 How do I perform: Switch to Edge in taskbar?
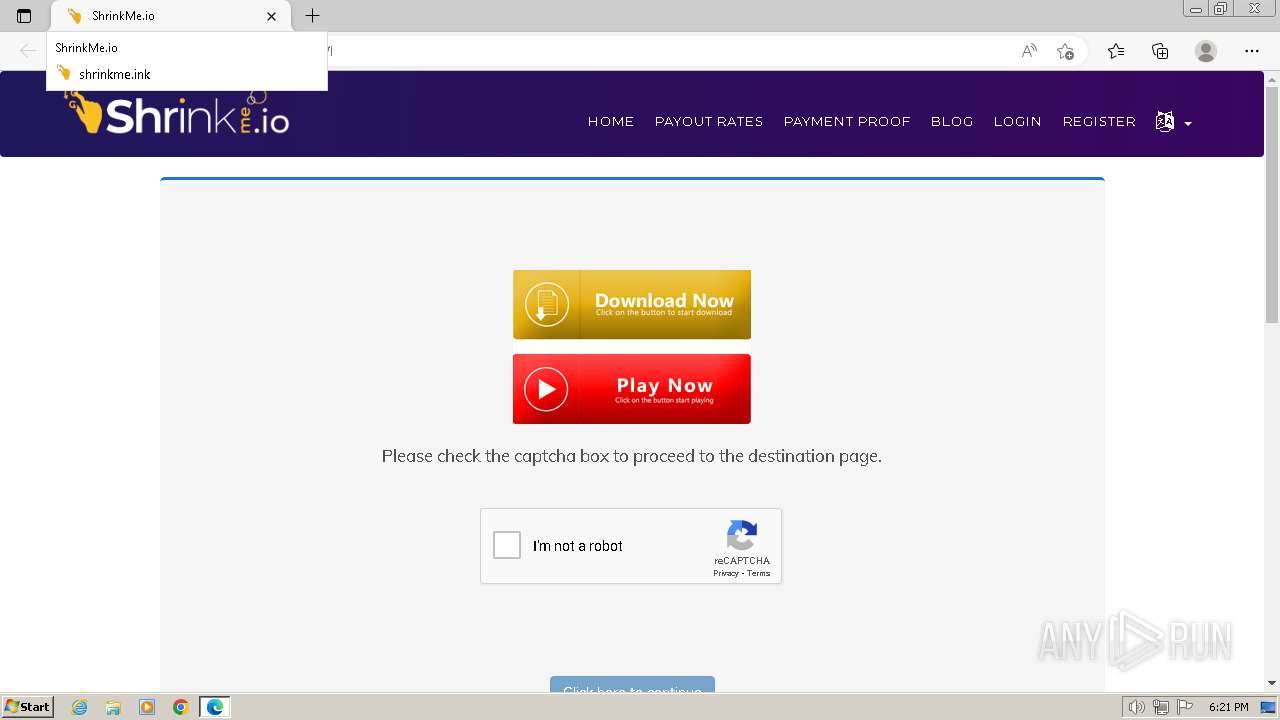(215, 707)
